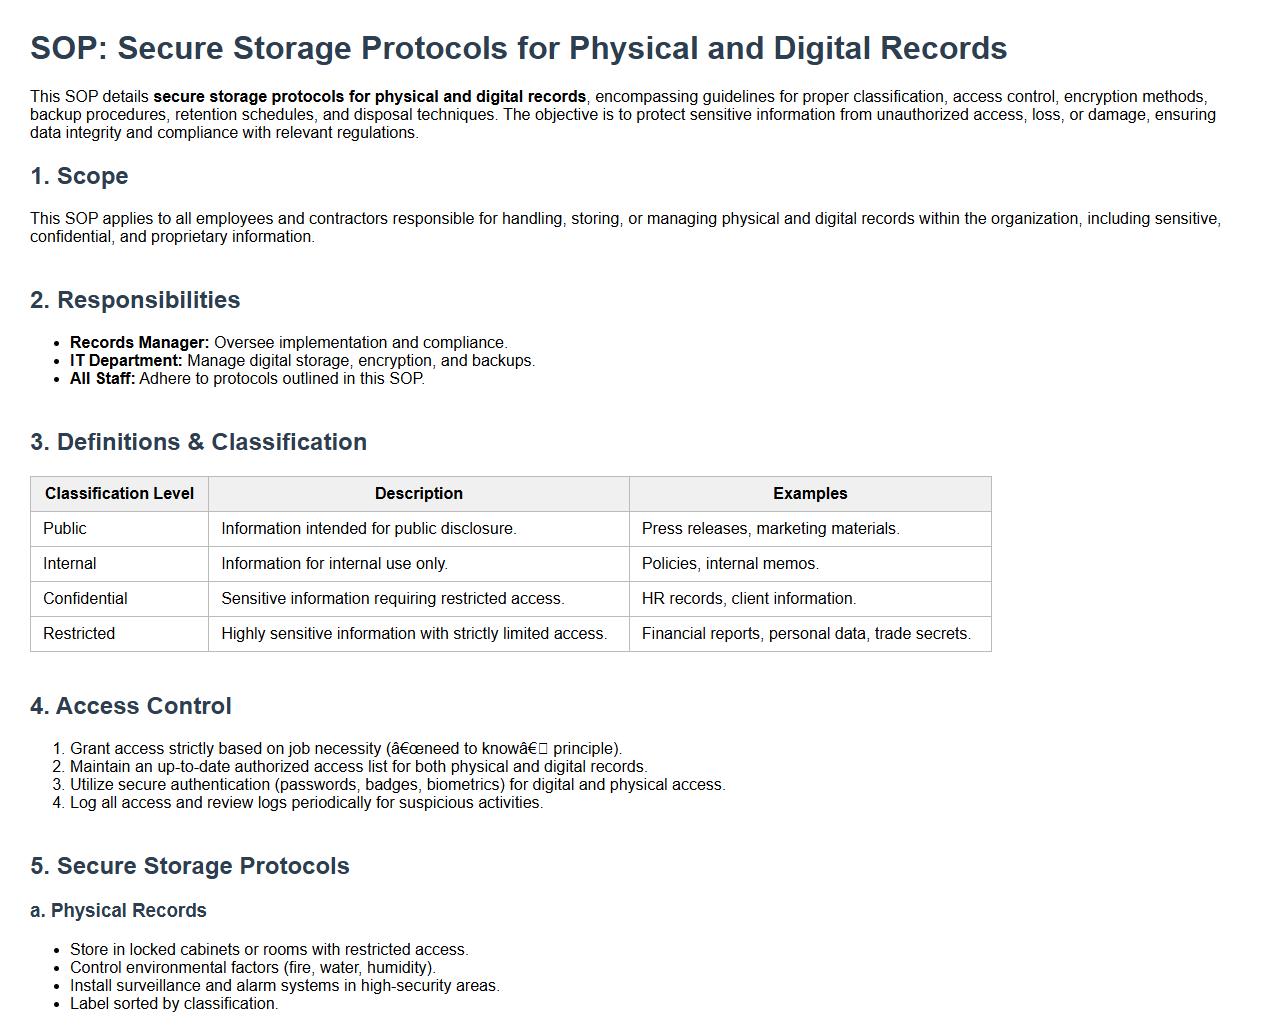Click the "Restricted" classification cell
1263x1036 pixels.
pyautogui.click(x=79, y=634)
